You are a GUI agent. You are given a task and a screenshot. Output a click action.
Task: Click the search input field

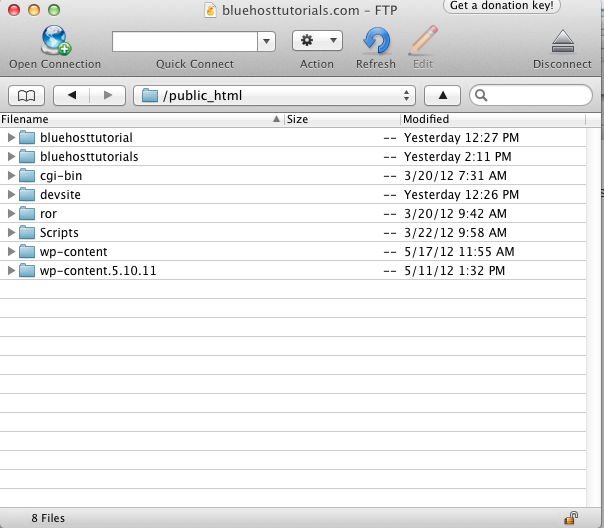pyautogui.click(x=531, y=95)
